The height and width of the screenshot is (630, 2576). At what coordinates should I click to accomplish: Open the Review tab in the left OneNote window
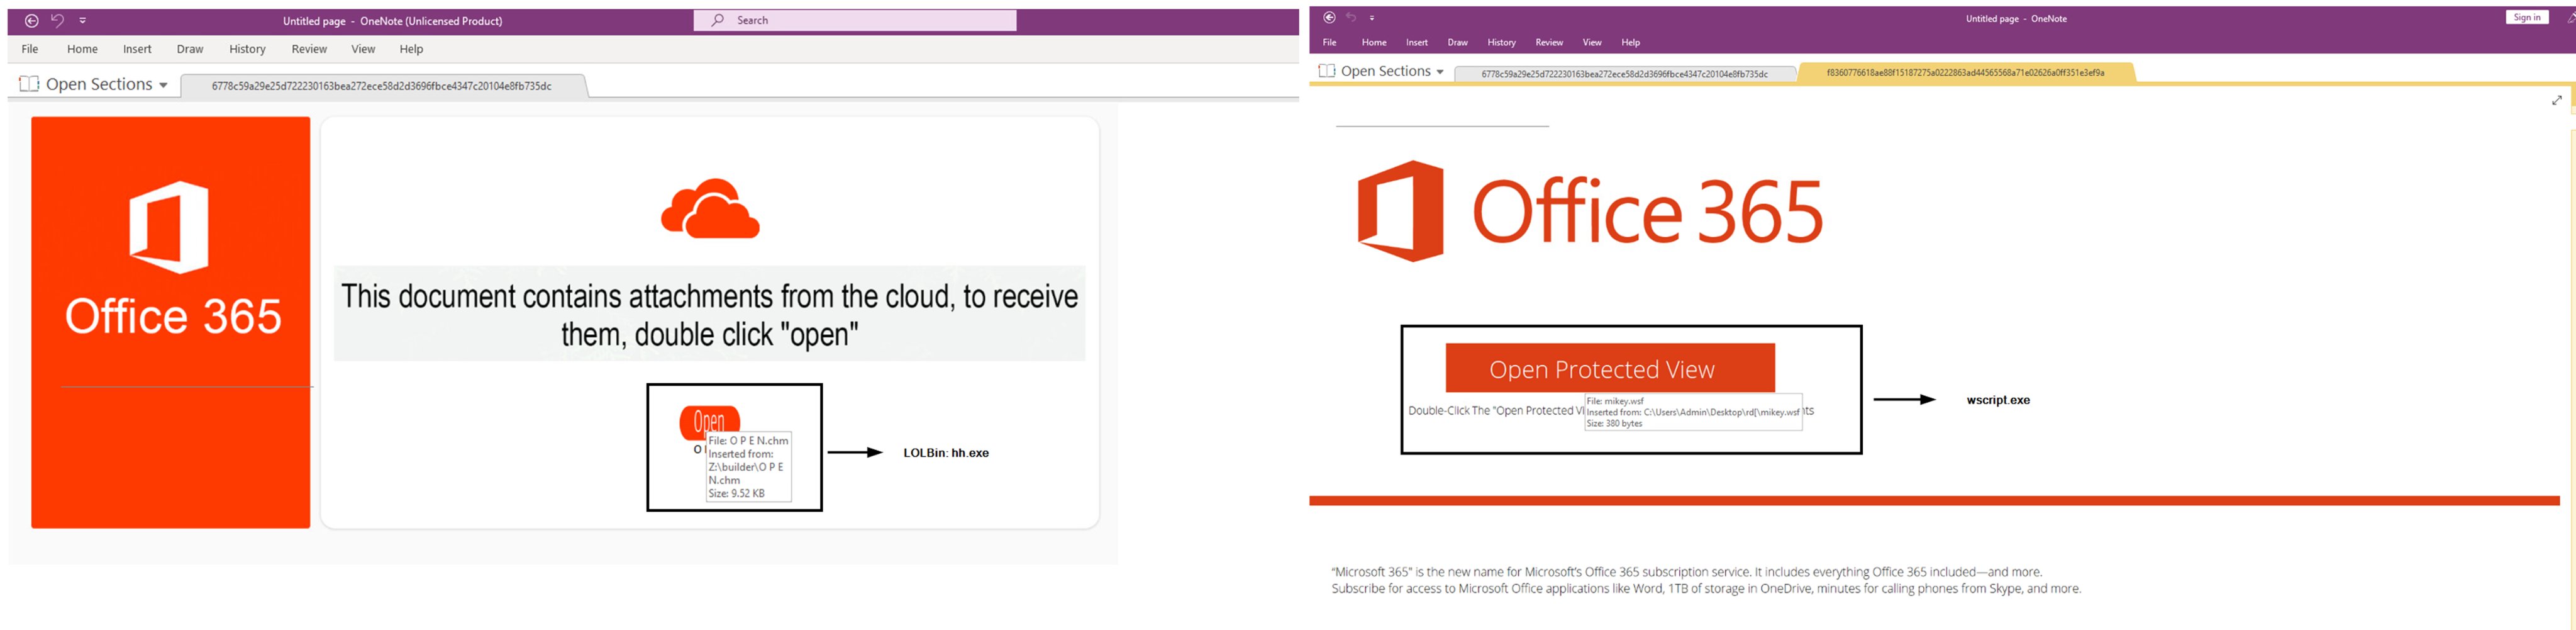tap(309, 49)
